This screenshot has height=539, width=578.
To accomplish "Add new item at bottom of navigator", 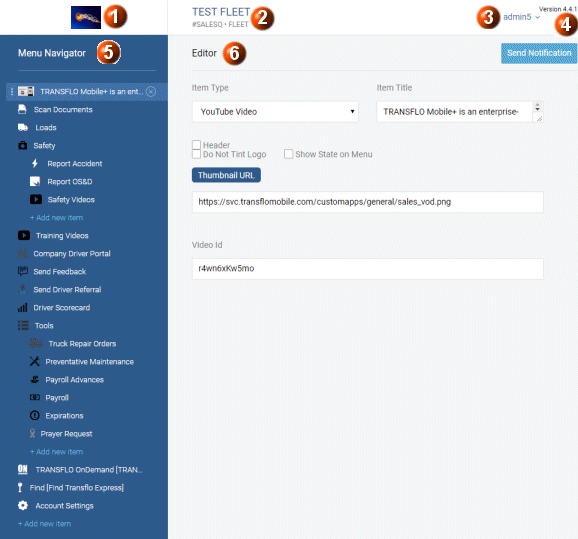I will tap(44, 524).
